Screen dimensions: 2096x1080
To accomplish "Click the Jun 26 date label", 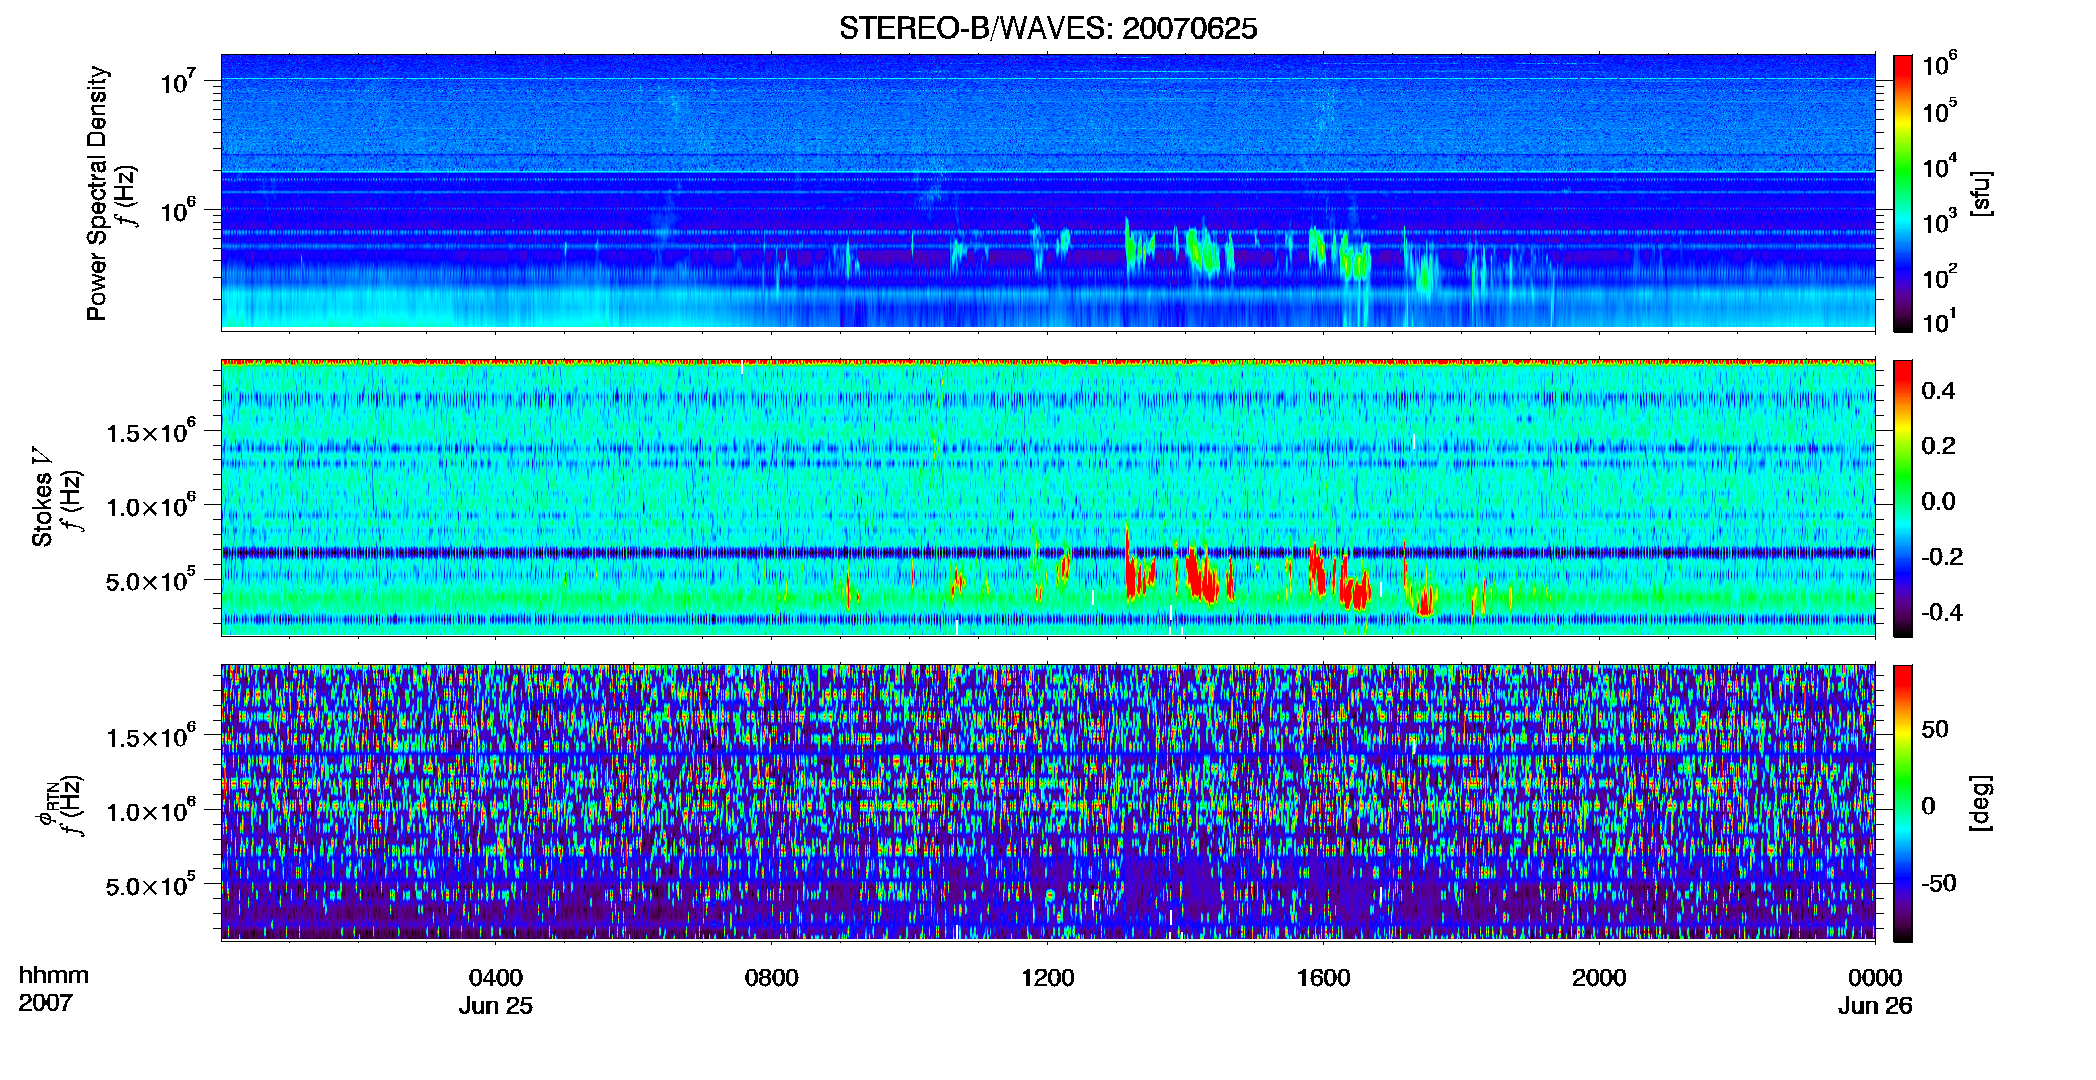I will pyautogui.click(x=1875, y=1006).
